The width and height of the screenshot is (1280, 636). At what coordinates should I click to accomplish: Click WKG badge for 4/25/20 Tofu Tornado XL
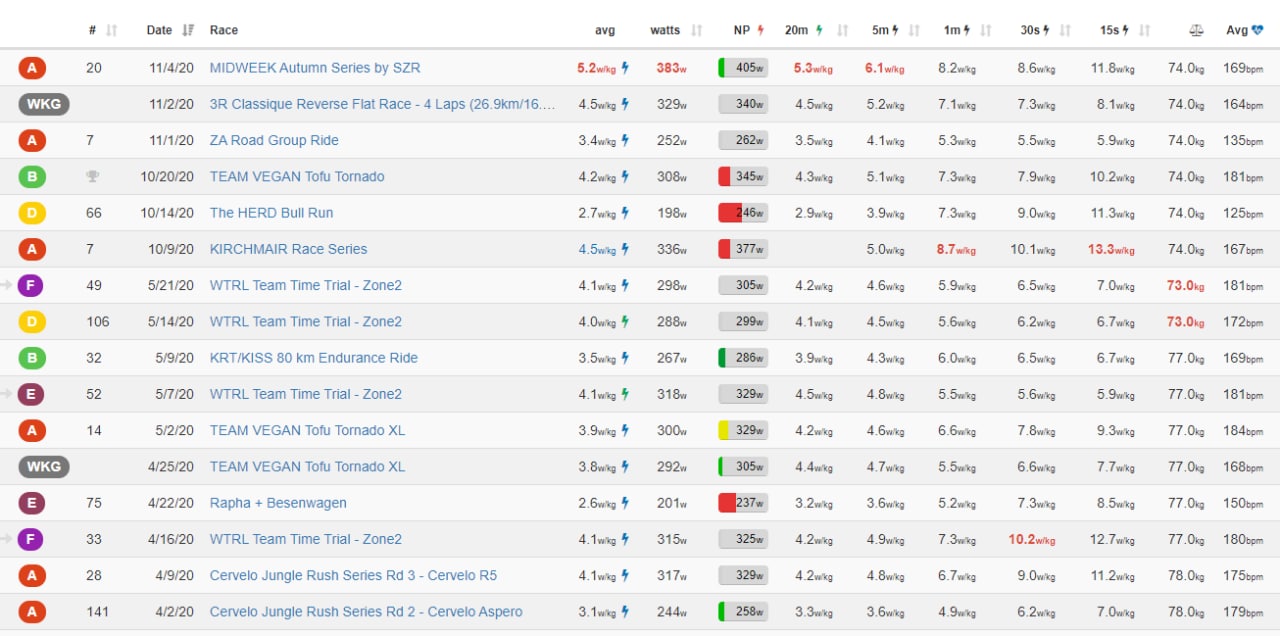(x=44, y=467)
